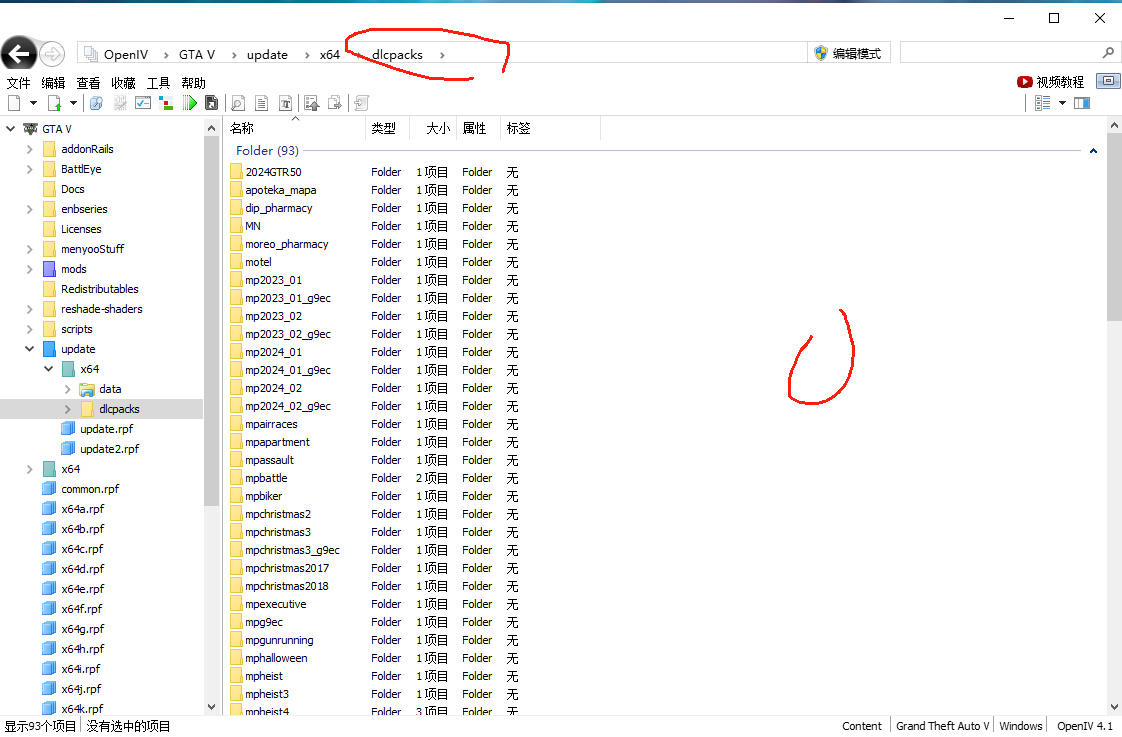1122x737 pixels.
Task: Collapse the Folder (93) group arrow
Action: (x=1093, y=151)
